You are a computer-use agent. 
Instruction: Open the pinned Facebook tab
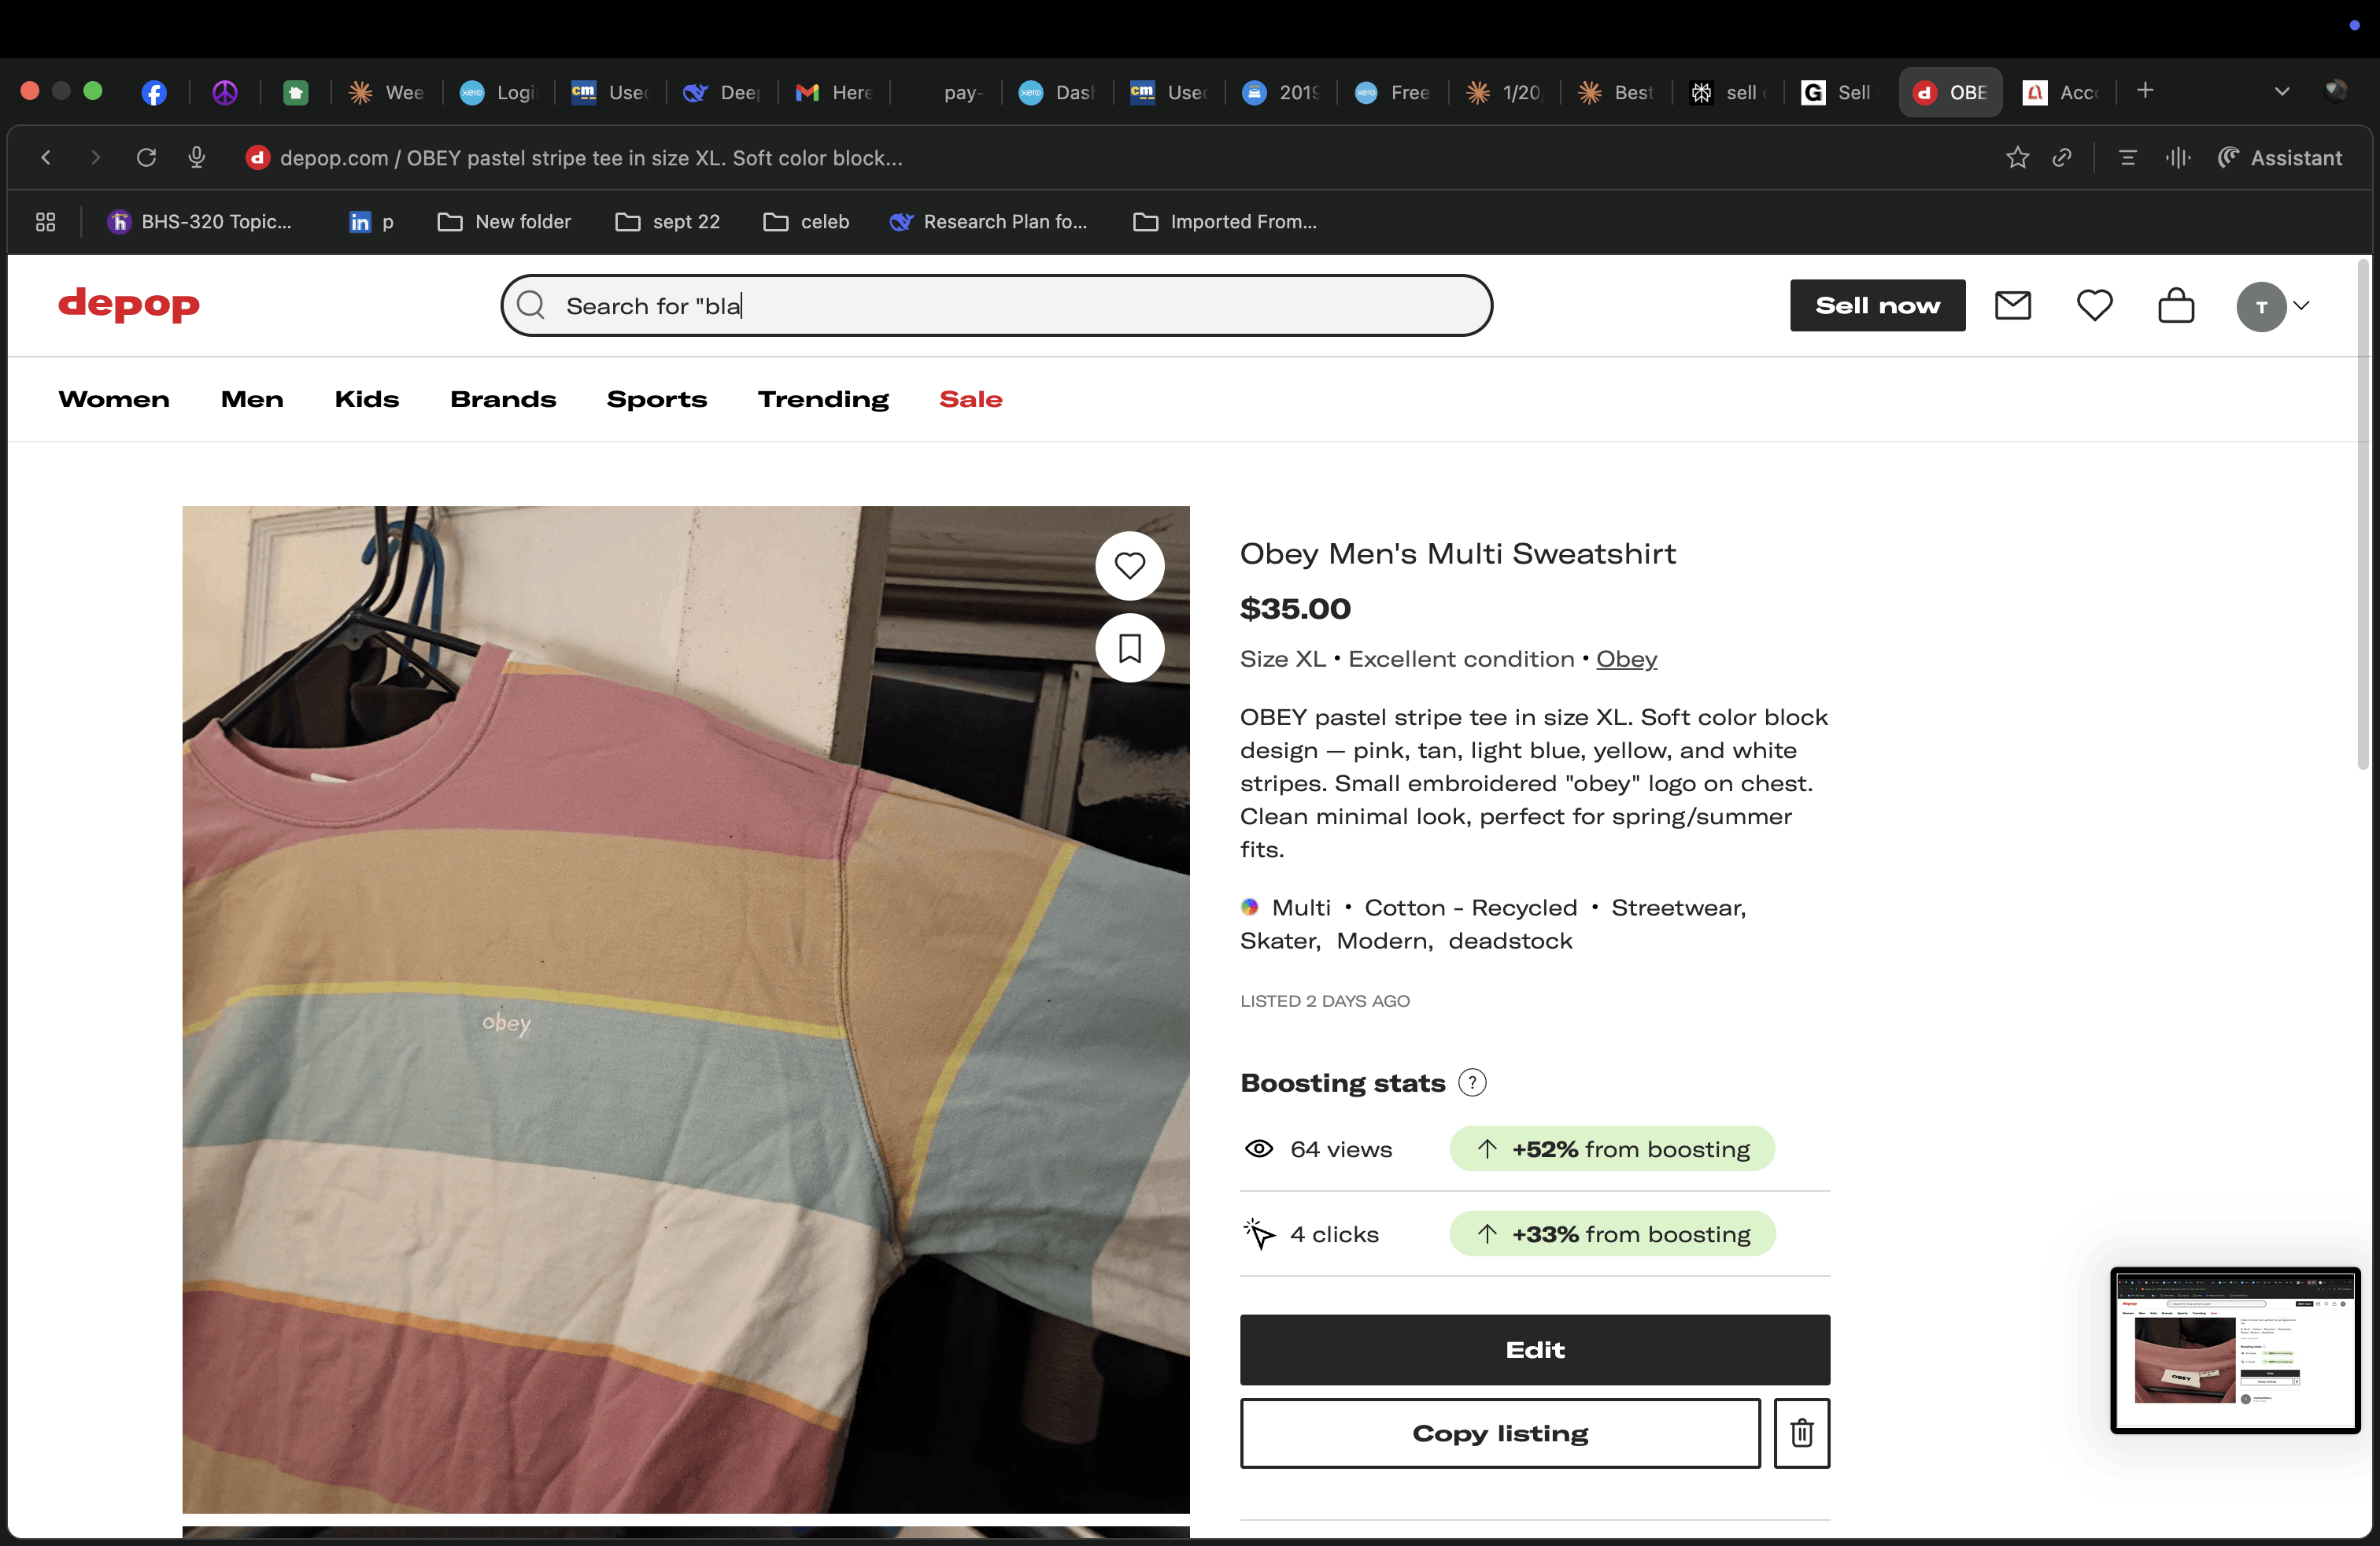point(154,93)
